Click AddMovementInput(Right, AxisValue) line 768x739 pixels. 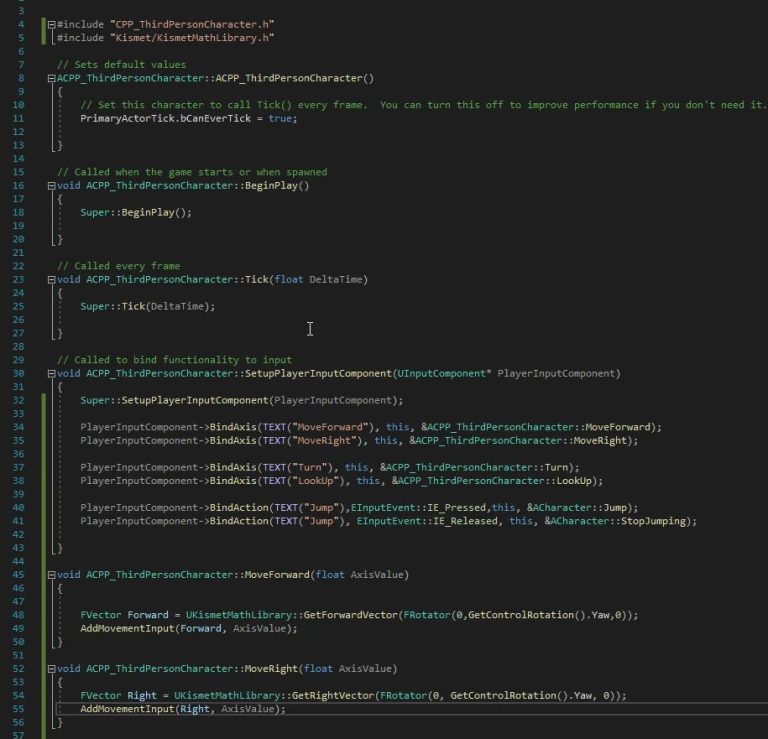coord(183,709)
